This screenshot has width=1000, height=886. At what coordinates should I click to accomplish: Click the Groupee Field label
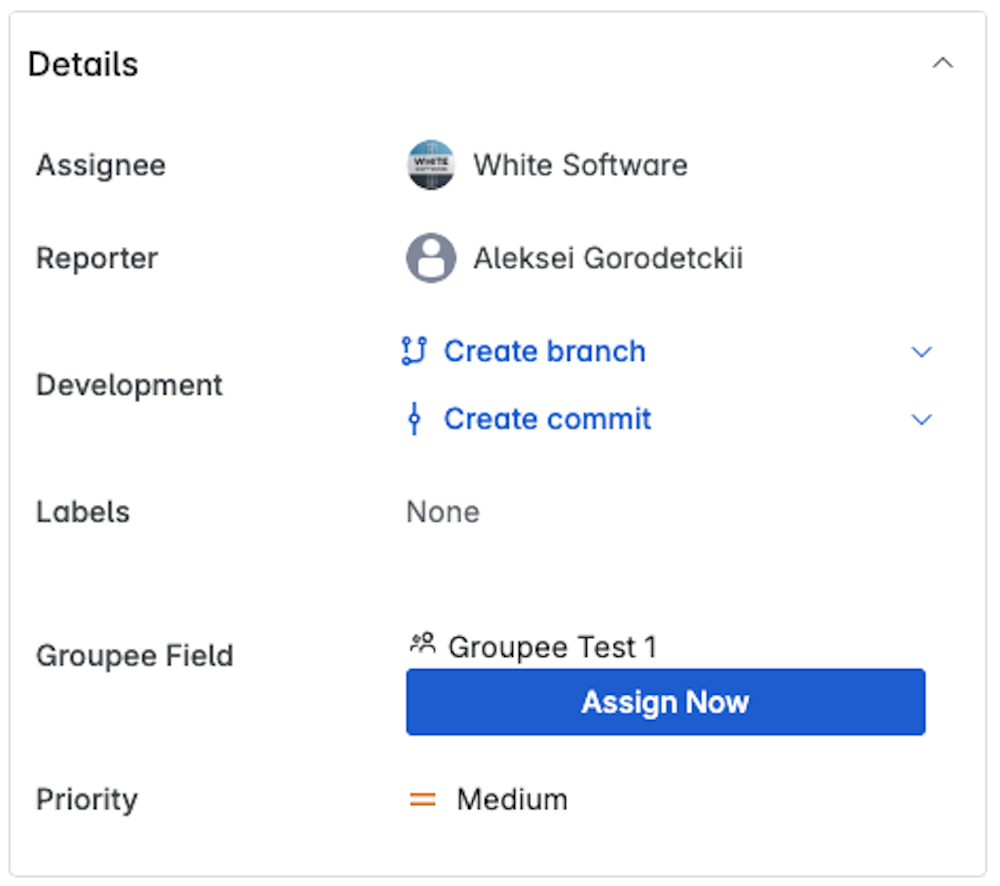click(134, 655)
